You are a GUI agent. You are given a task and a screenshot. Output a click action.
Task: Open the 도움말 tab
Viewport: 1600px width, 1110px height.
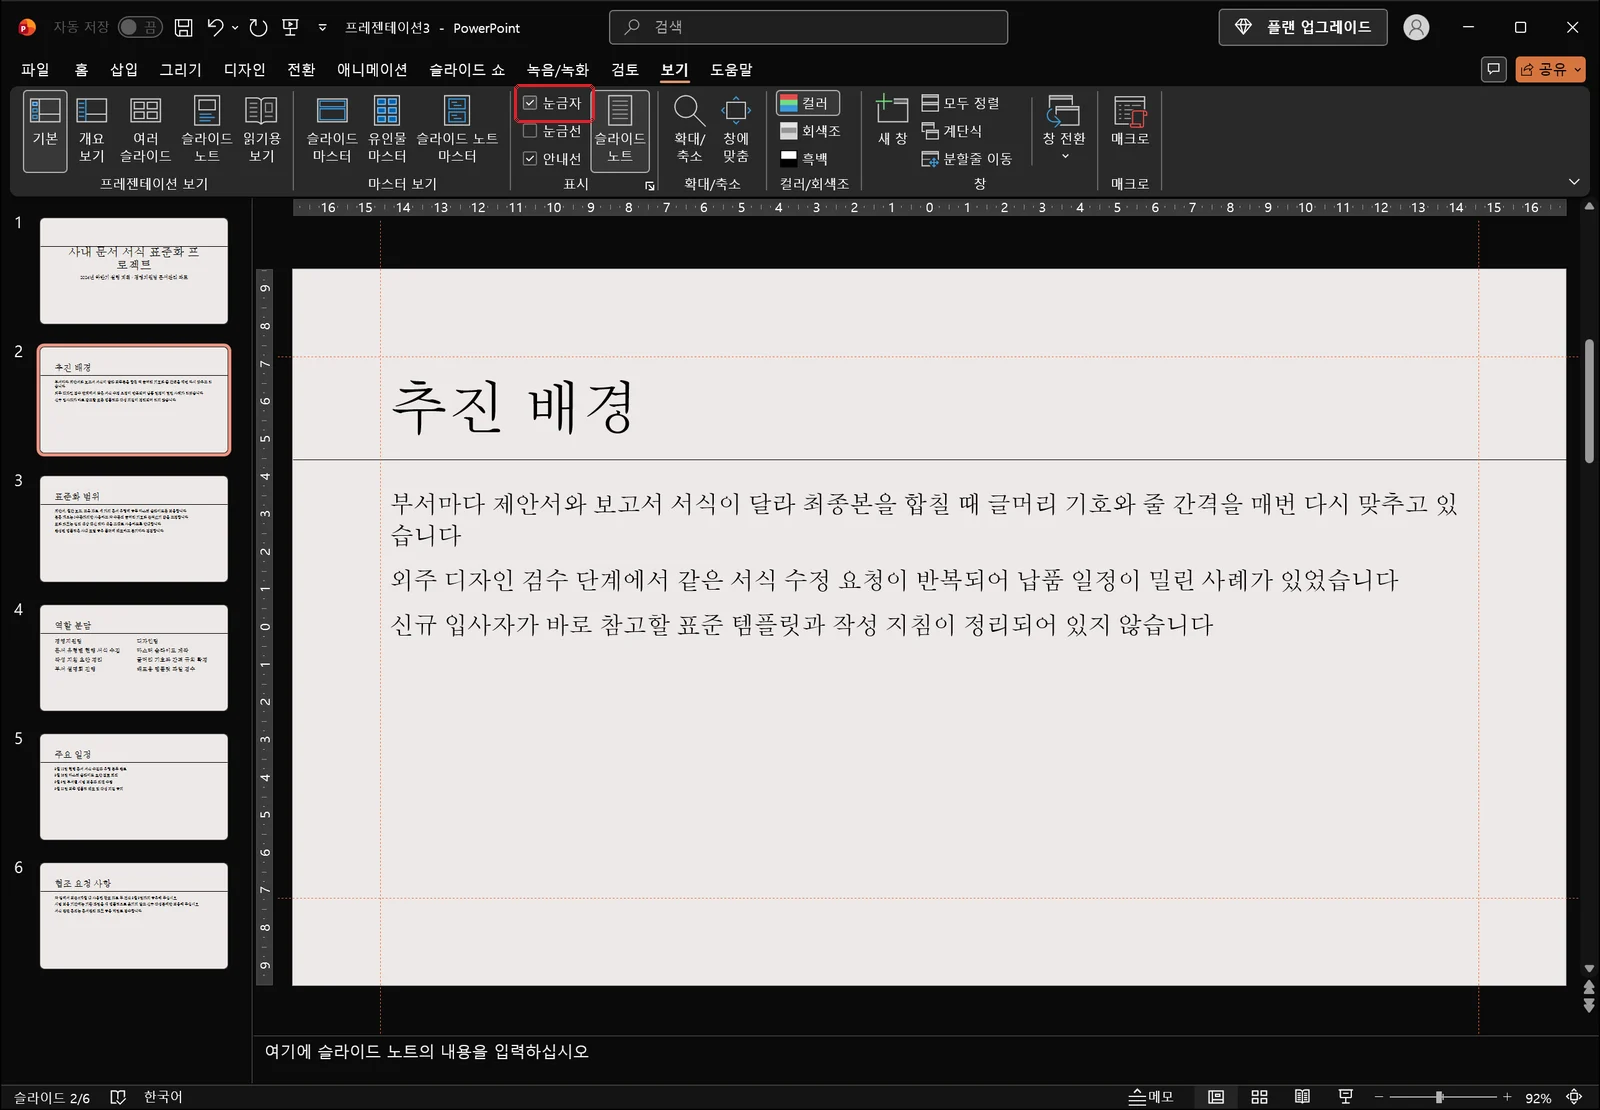click(731, 69)
